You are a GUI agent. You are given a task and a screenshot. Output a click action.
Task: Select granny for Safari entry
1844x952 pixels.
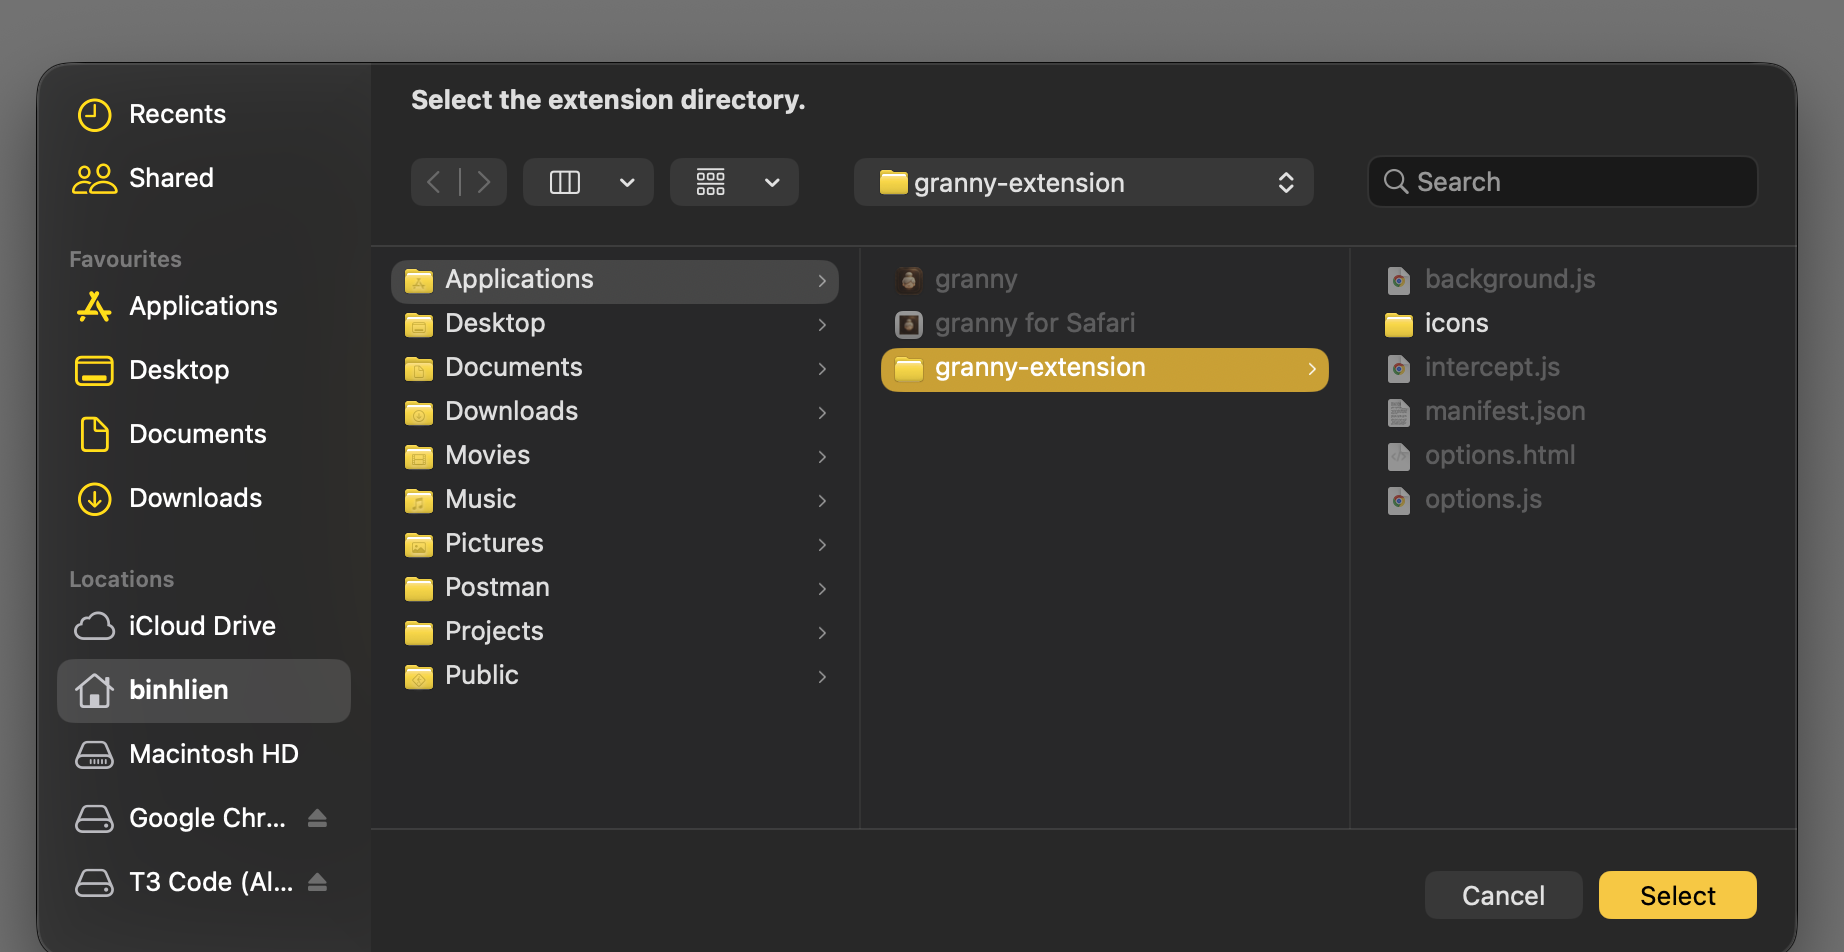1104,324
